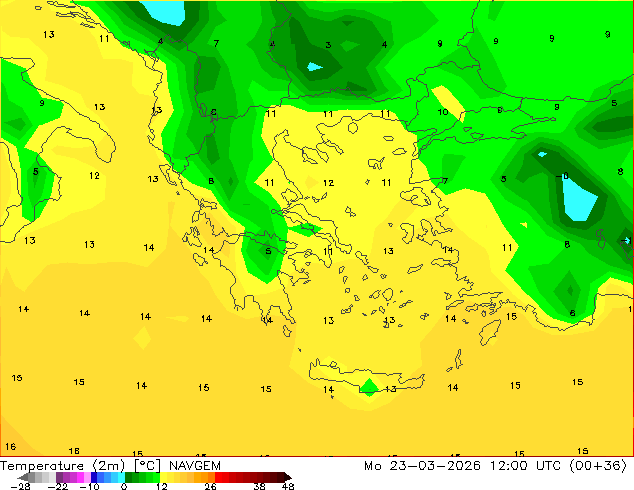
Task: Click the dark maroon arrow at colorbar's hot end
Action: click(287, 478)
